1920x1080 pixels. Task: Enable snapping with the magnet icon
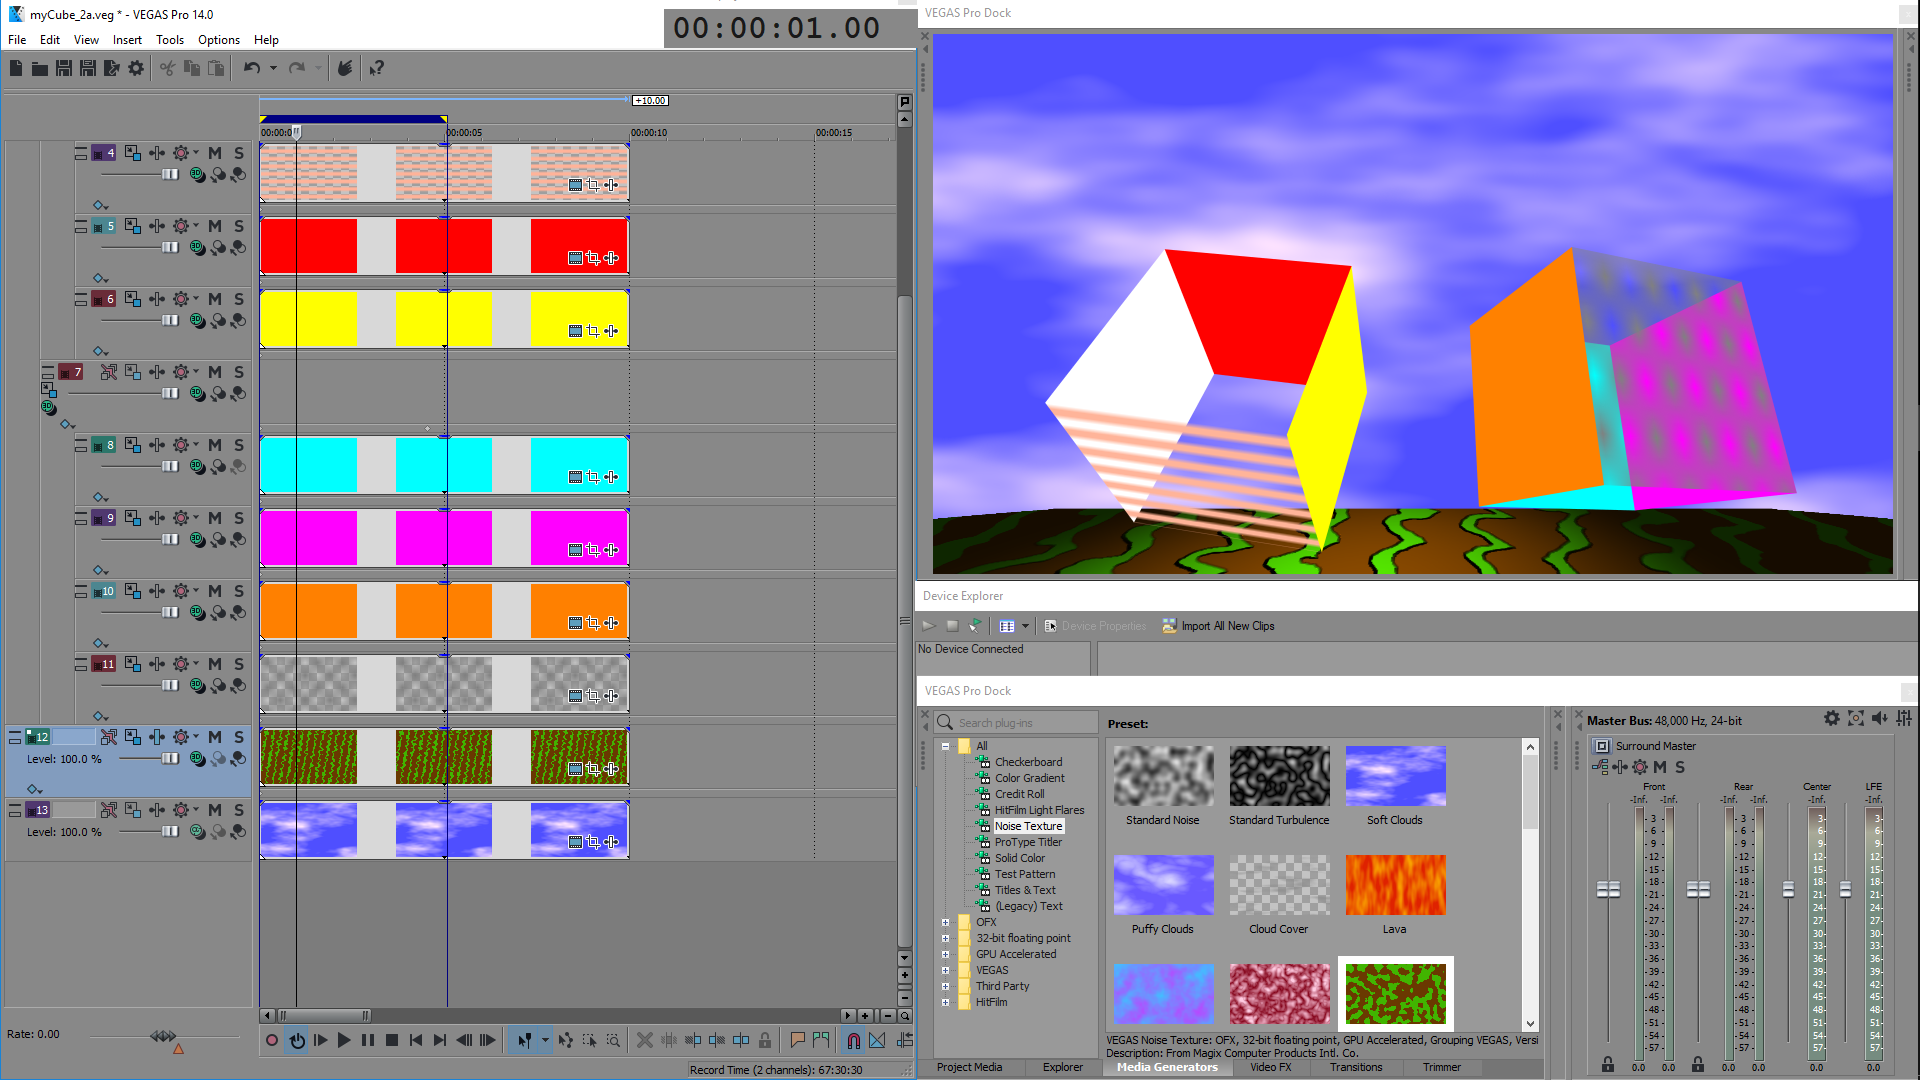tap(853, 1040)
